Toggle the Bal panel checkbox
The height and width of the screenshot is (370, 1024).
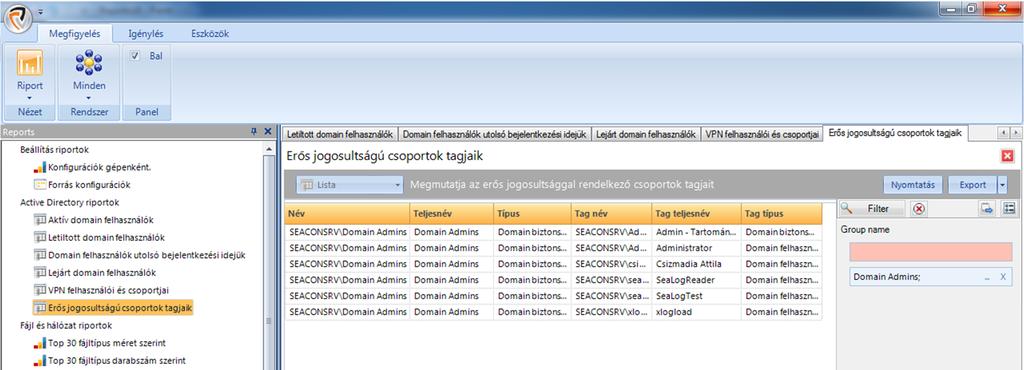coord(135,56)
